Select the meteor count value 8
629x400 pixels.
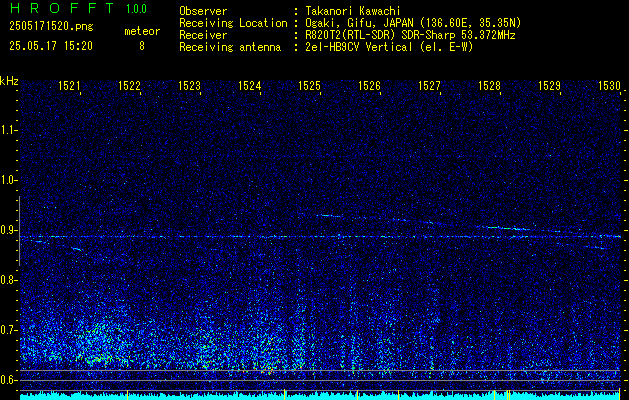(x=142, y=46)
